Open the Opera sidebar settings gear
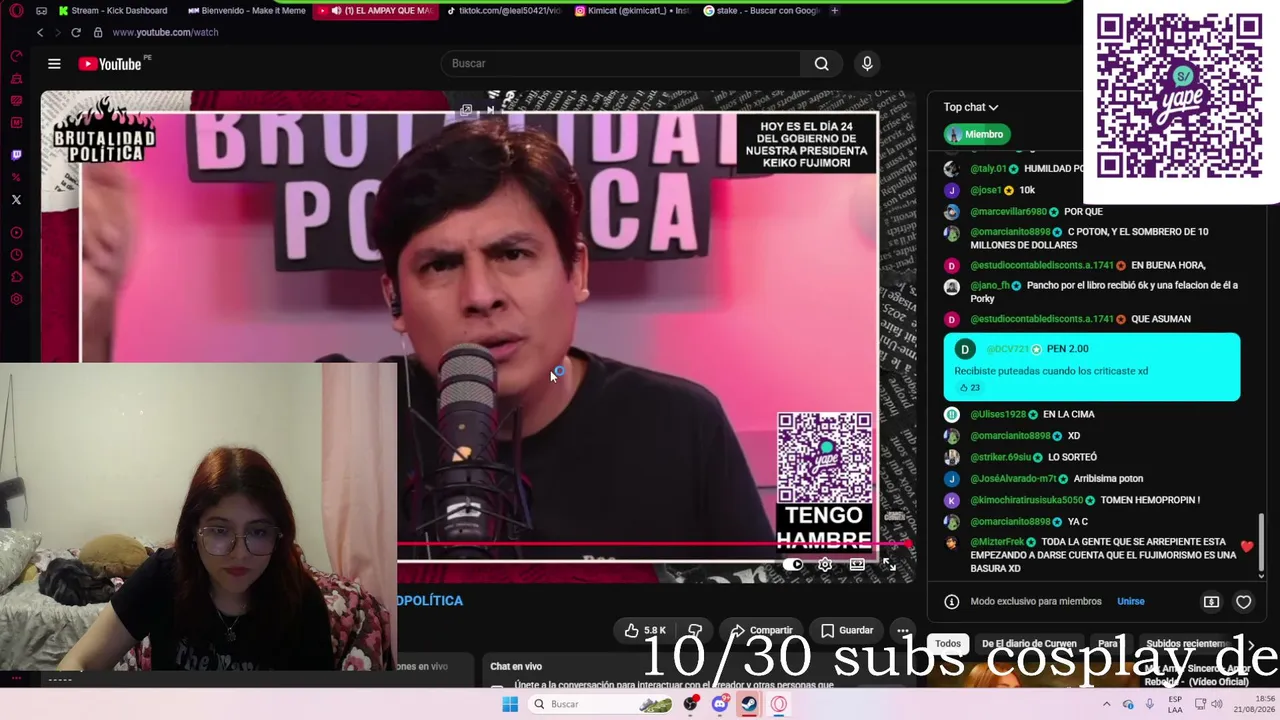 16,299
